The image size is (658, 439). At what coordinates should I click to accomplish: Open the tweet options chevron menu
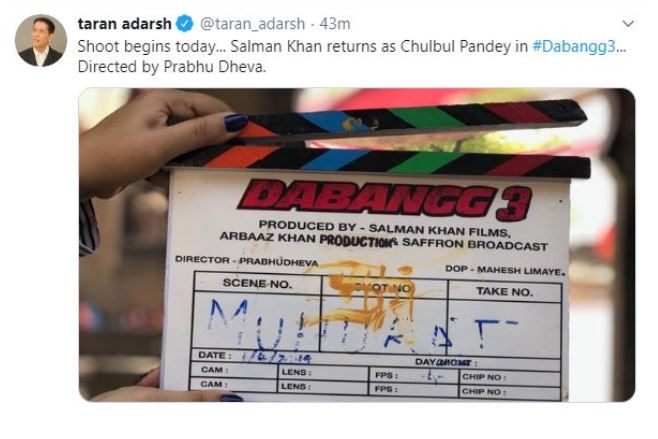pyautogui.click(x=628, y=24)
